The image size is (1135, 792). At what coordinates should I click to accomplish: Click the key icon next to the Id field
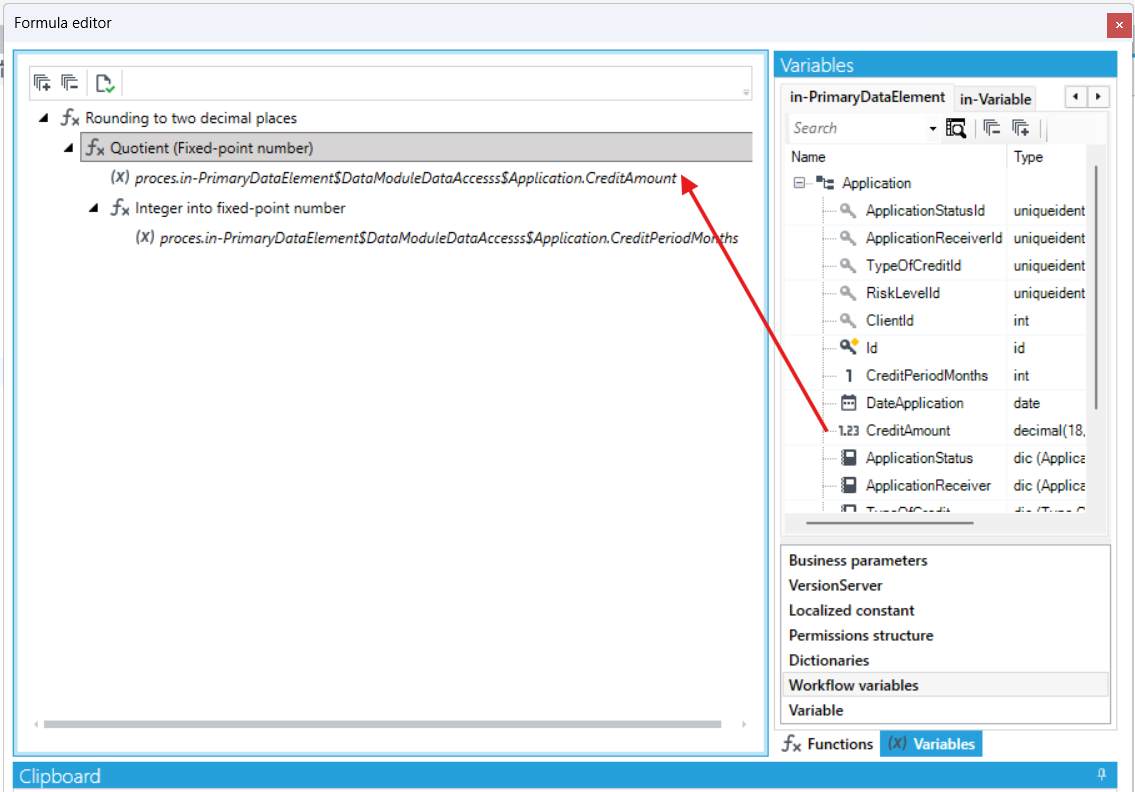(x=848, y=347)
